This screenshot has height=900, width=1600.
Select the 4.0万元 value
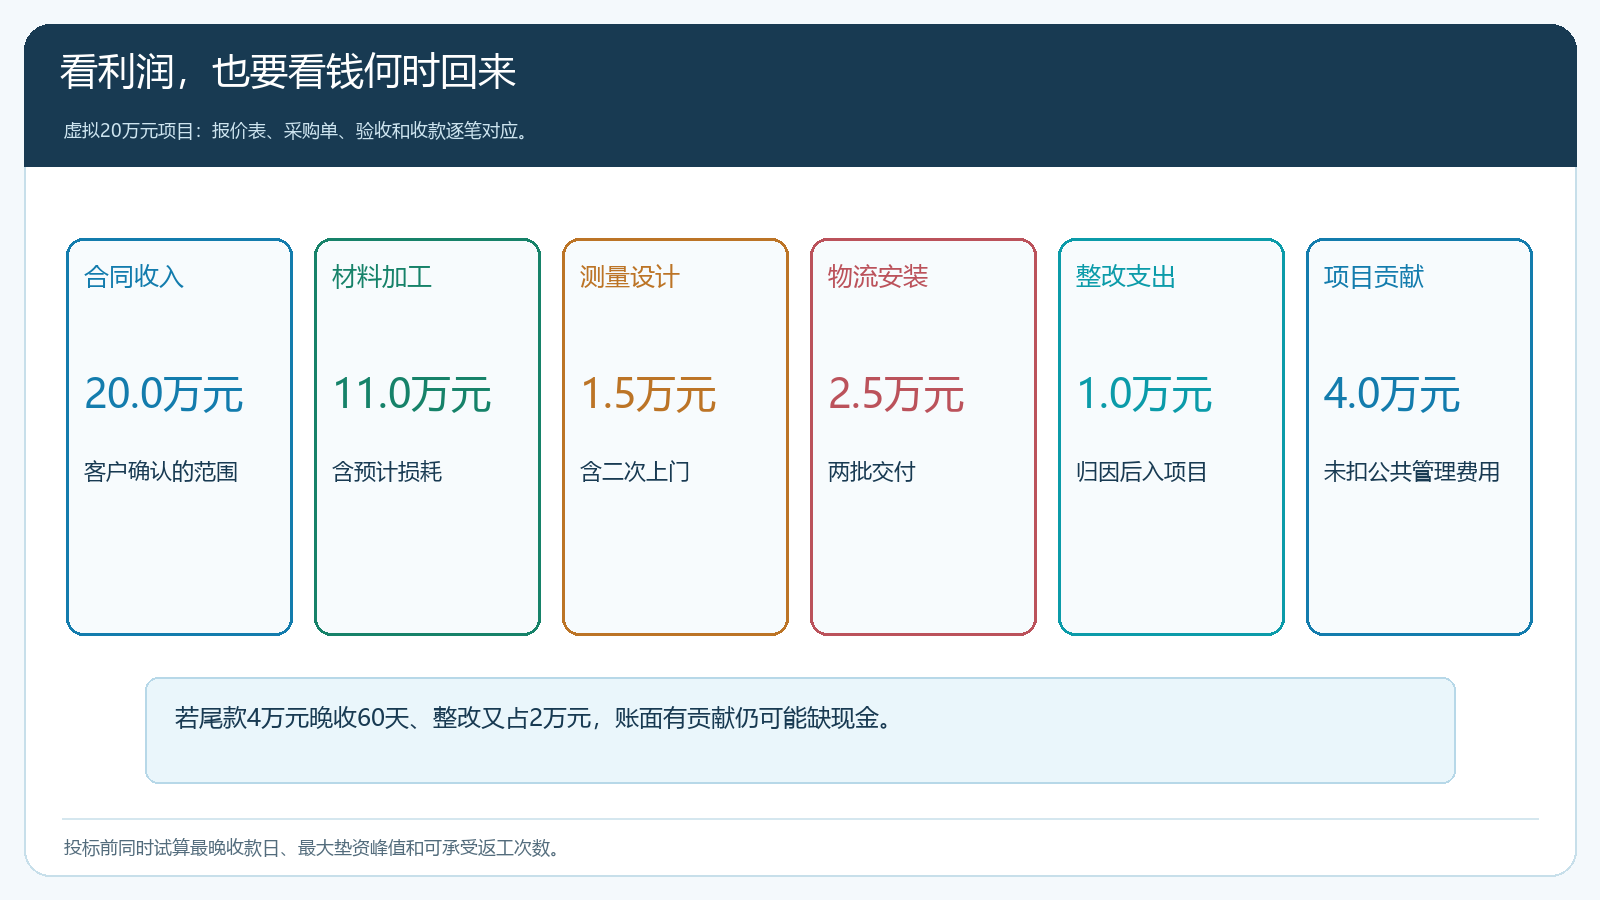[x=1392, y=394]
